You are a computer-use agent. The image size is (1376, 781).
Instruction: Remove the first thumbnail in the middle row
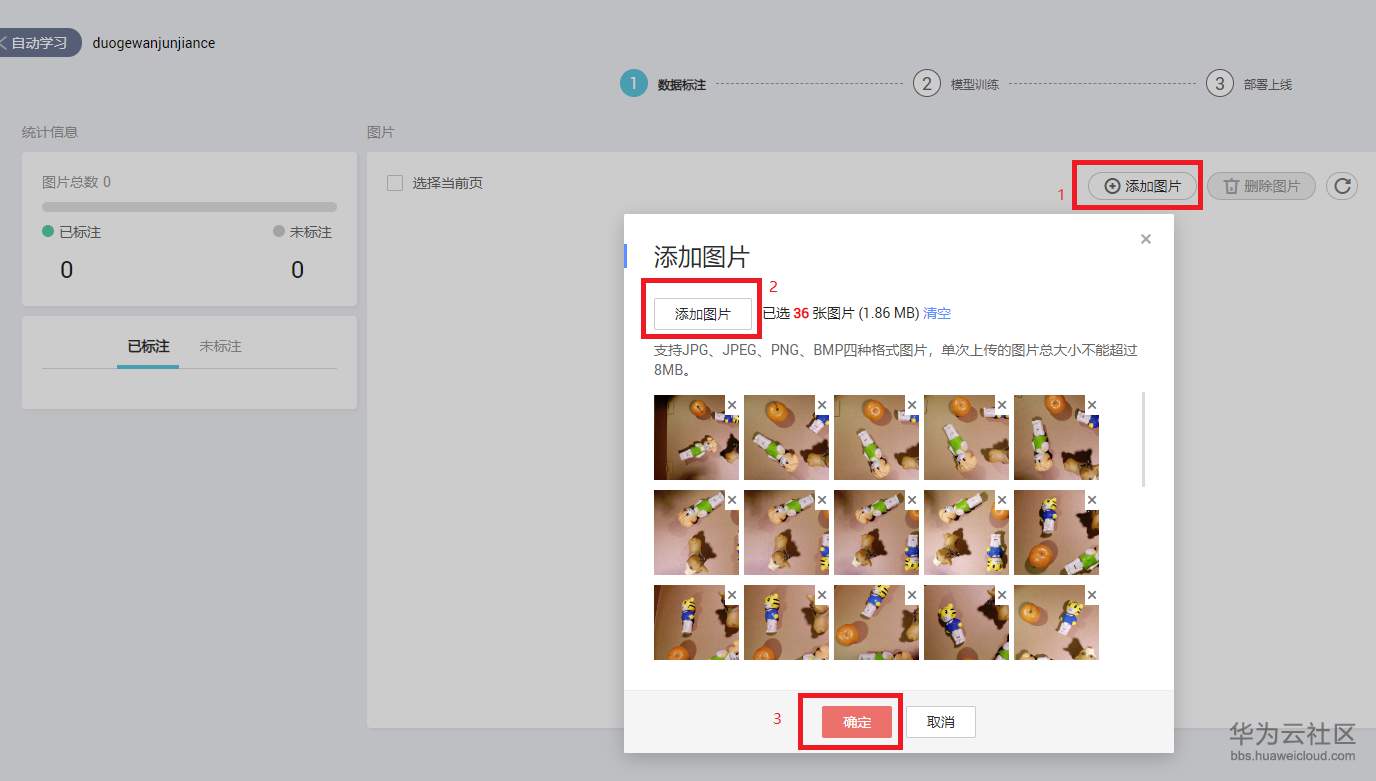732,499
